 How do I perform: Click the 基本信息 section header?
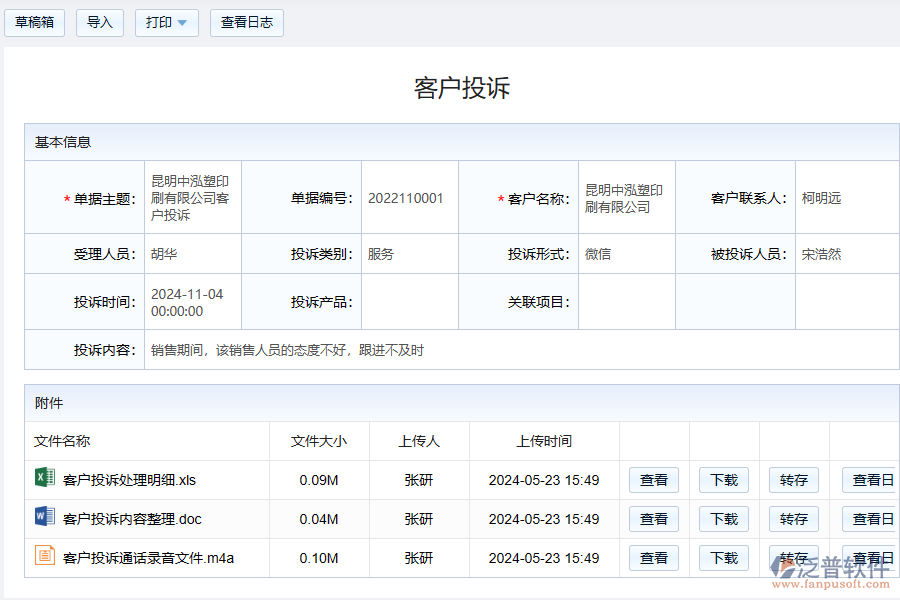pos(64,142)
